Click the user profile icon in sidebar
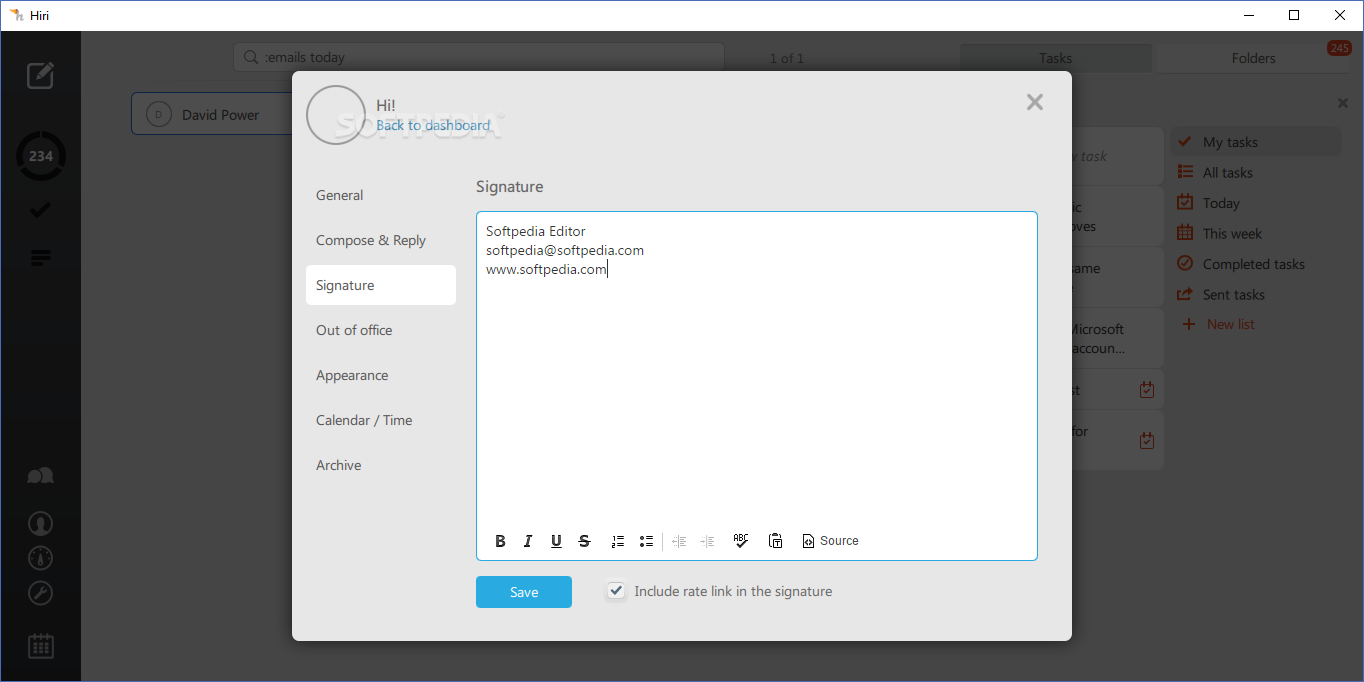Screen dimensions: 1364x682 (x=40, y=523)
